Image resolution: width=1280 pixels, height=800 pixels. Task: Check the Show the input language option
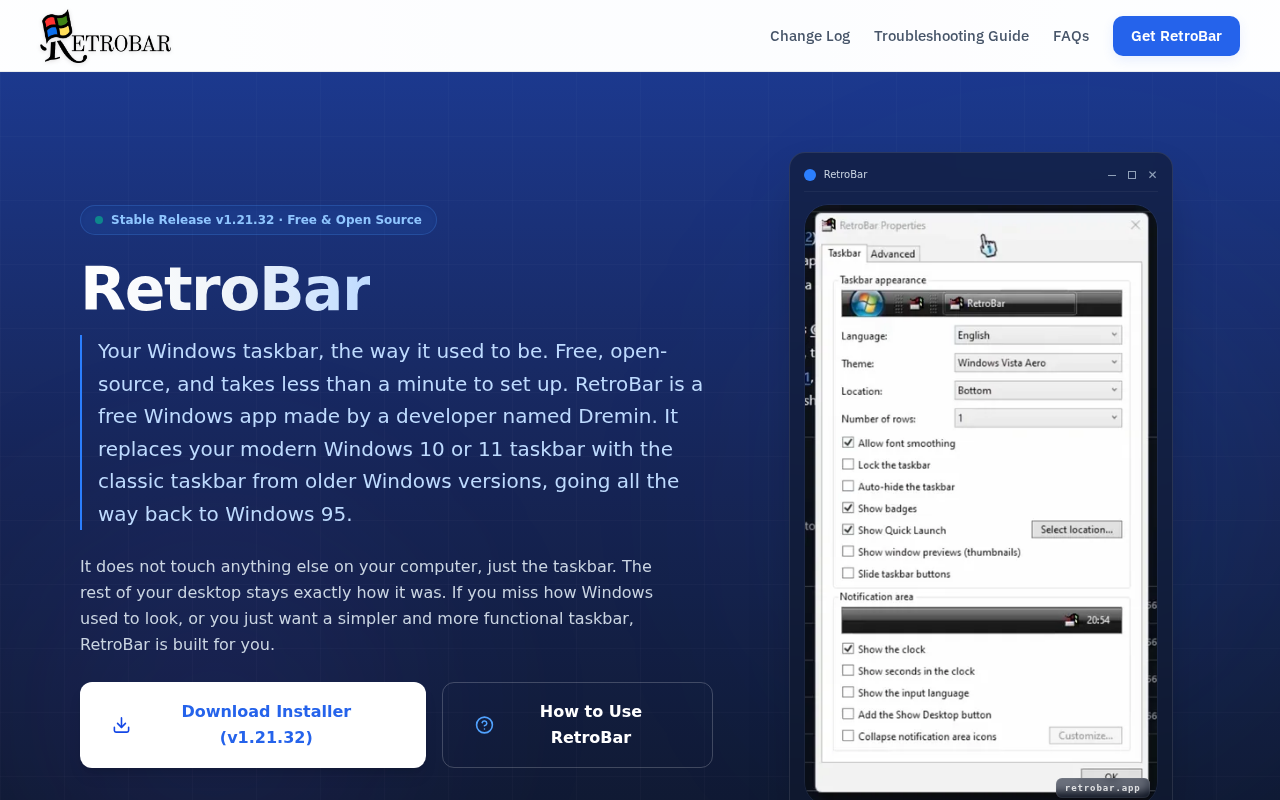pos(848,693)
